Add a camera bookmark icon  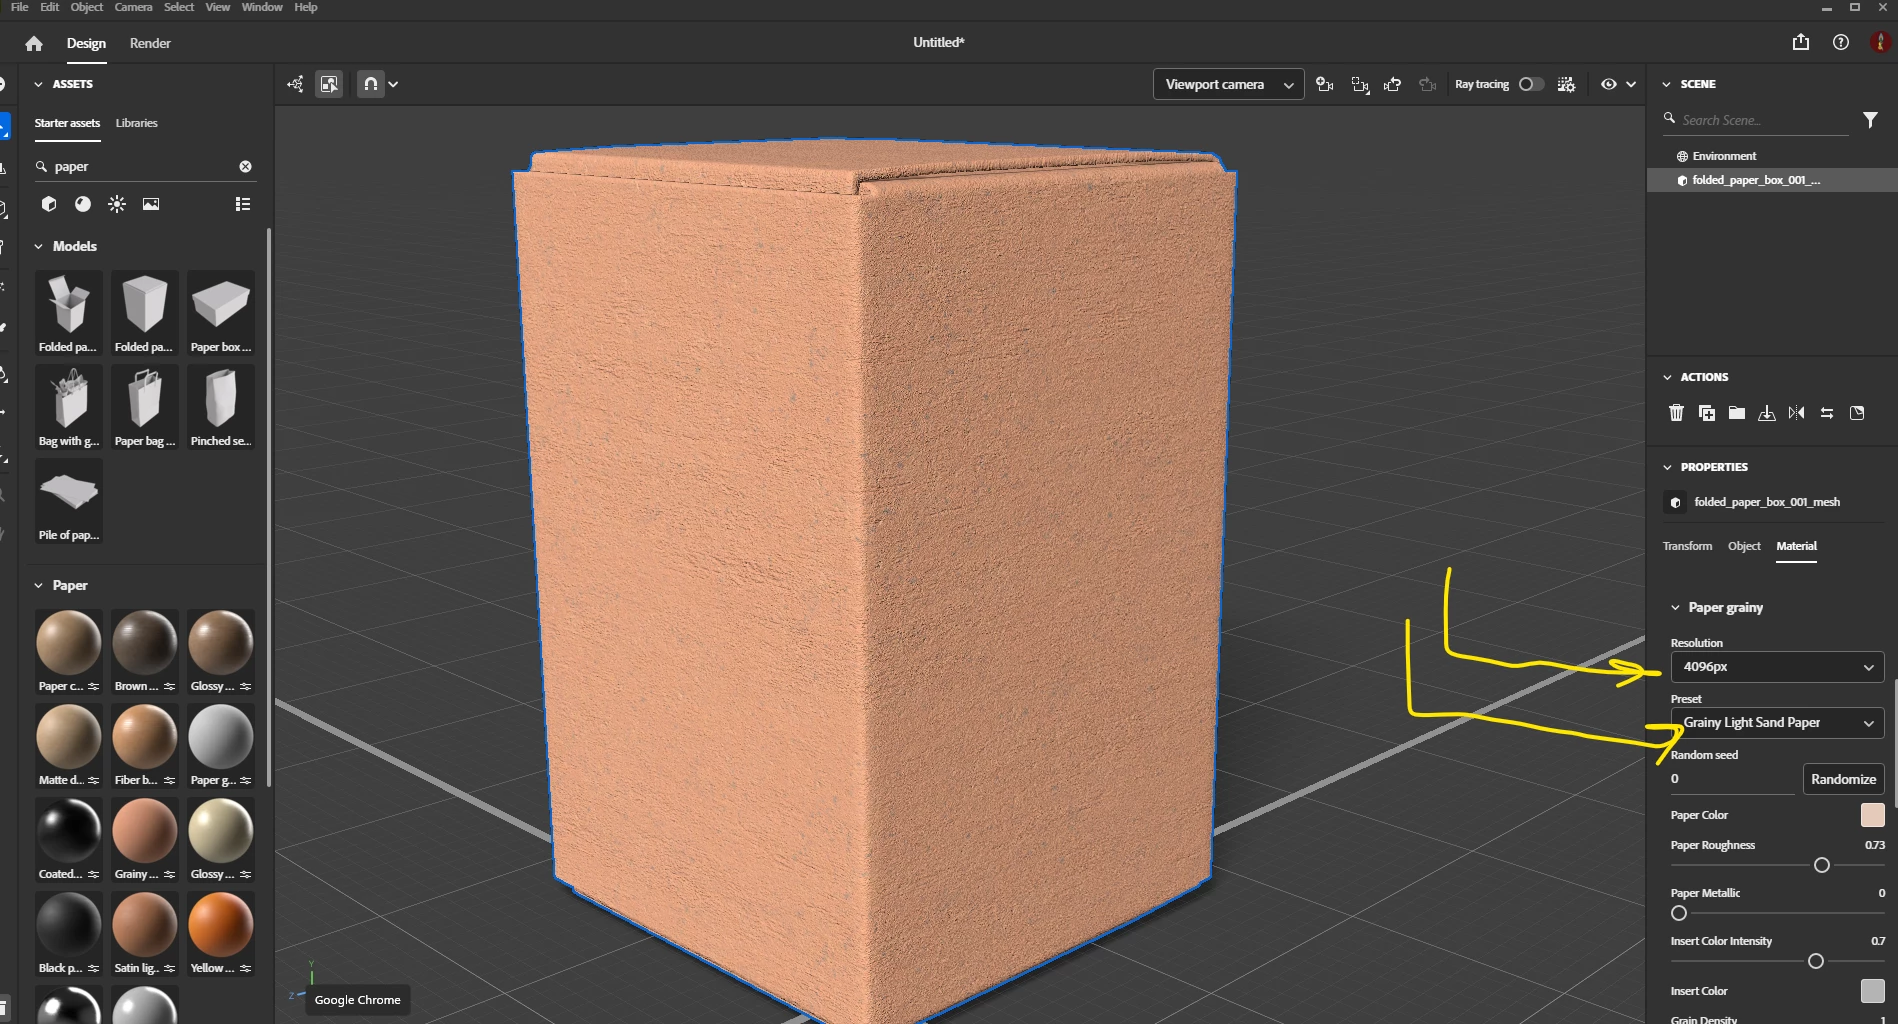[1325, 84]
